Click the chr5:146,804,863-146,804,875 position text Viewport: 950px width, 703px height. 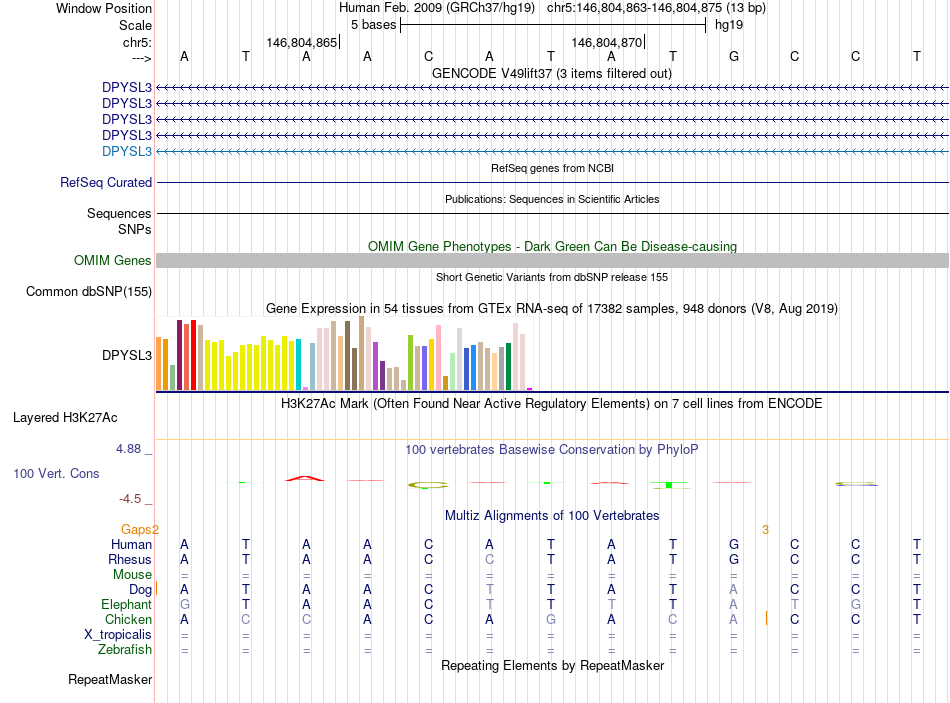(x=656, y=8)
